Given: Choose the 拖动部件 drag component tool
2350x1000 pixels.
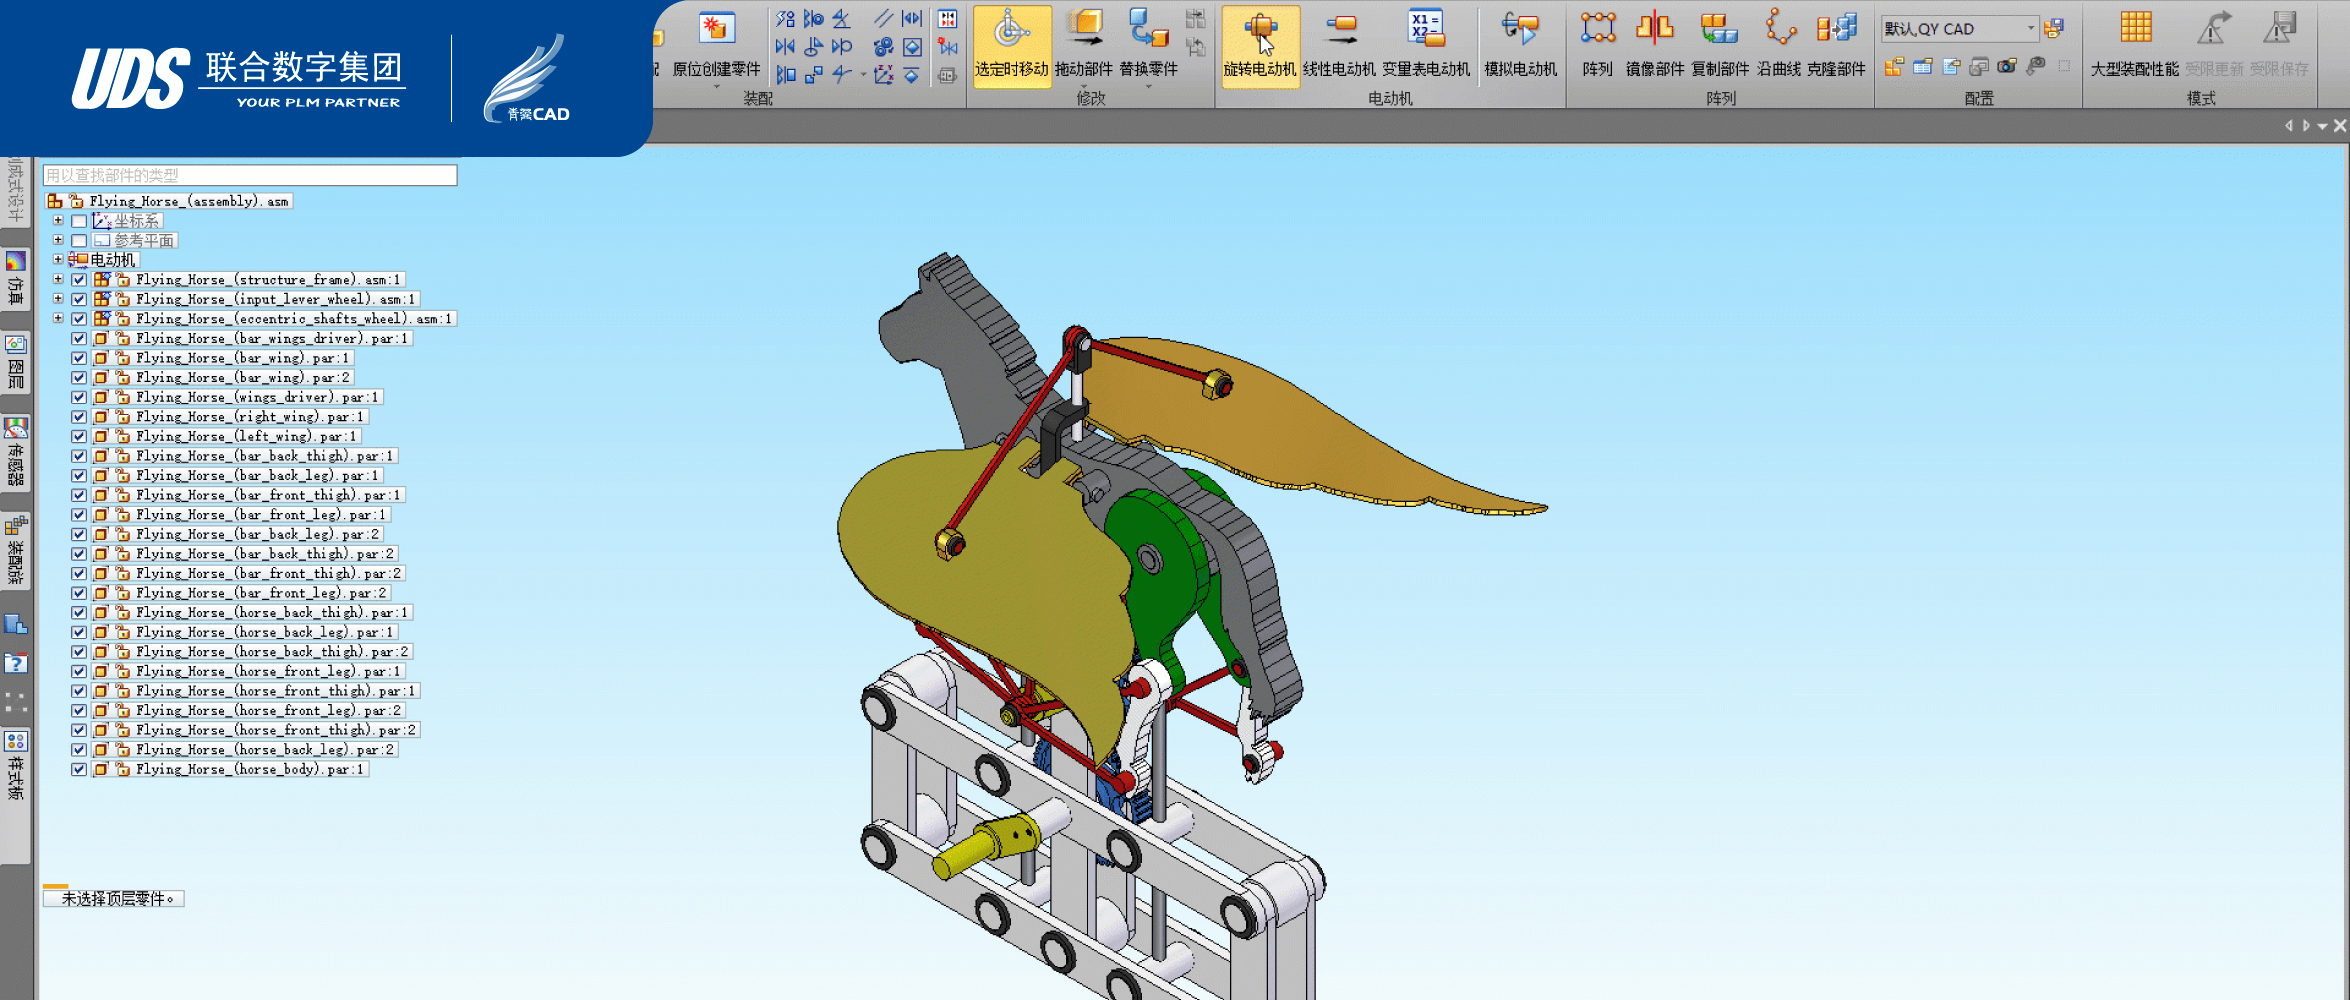Looking at the screenshot, I should click(1083, 45).
